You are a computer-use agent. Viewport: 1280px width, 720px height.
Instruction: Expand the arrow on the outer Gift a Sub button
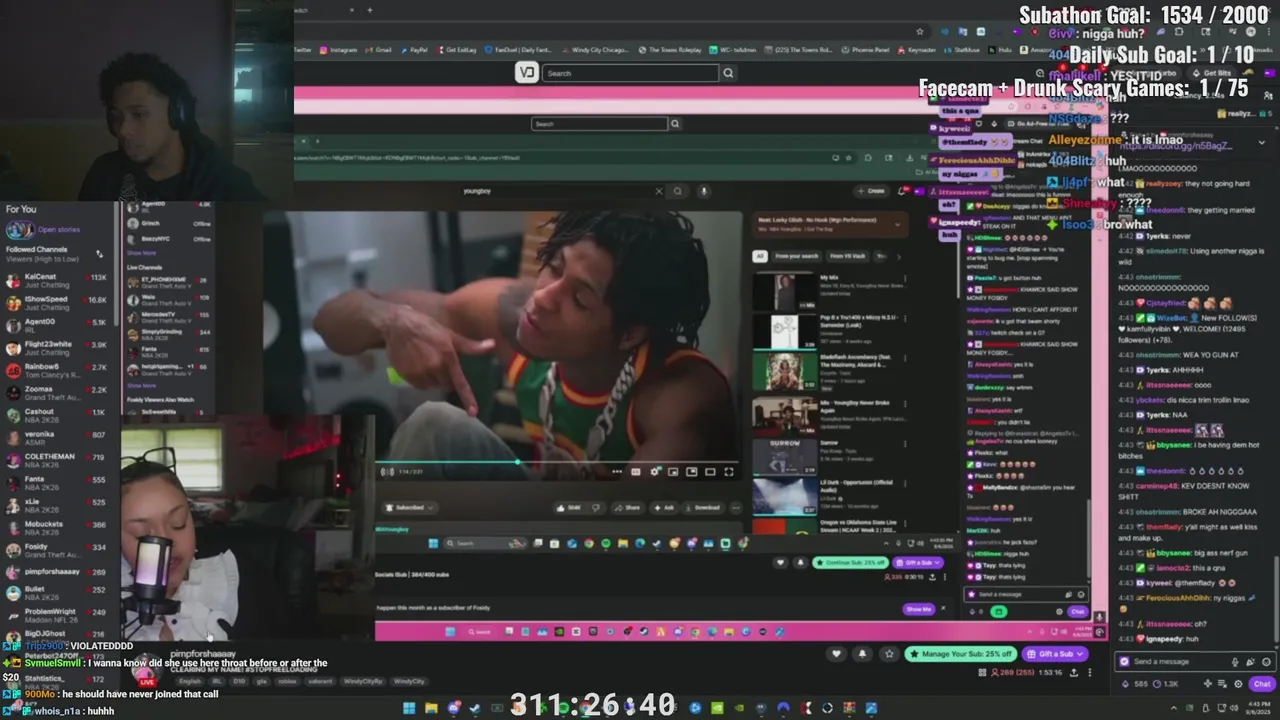1081,654
